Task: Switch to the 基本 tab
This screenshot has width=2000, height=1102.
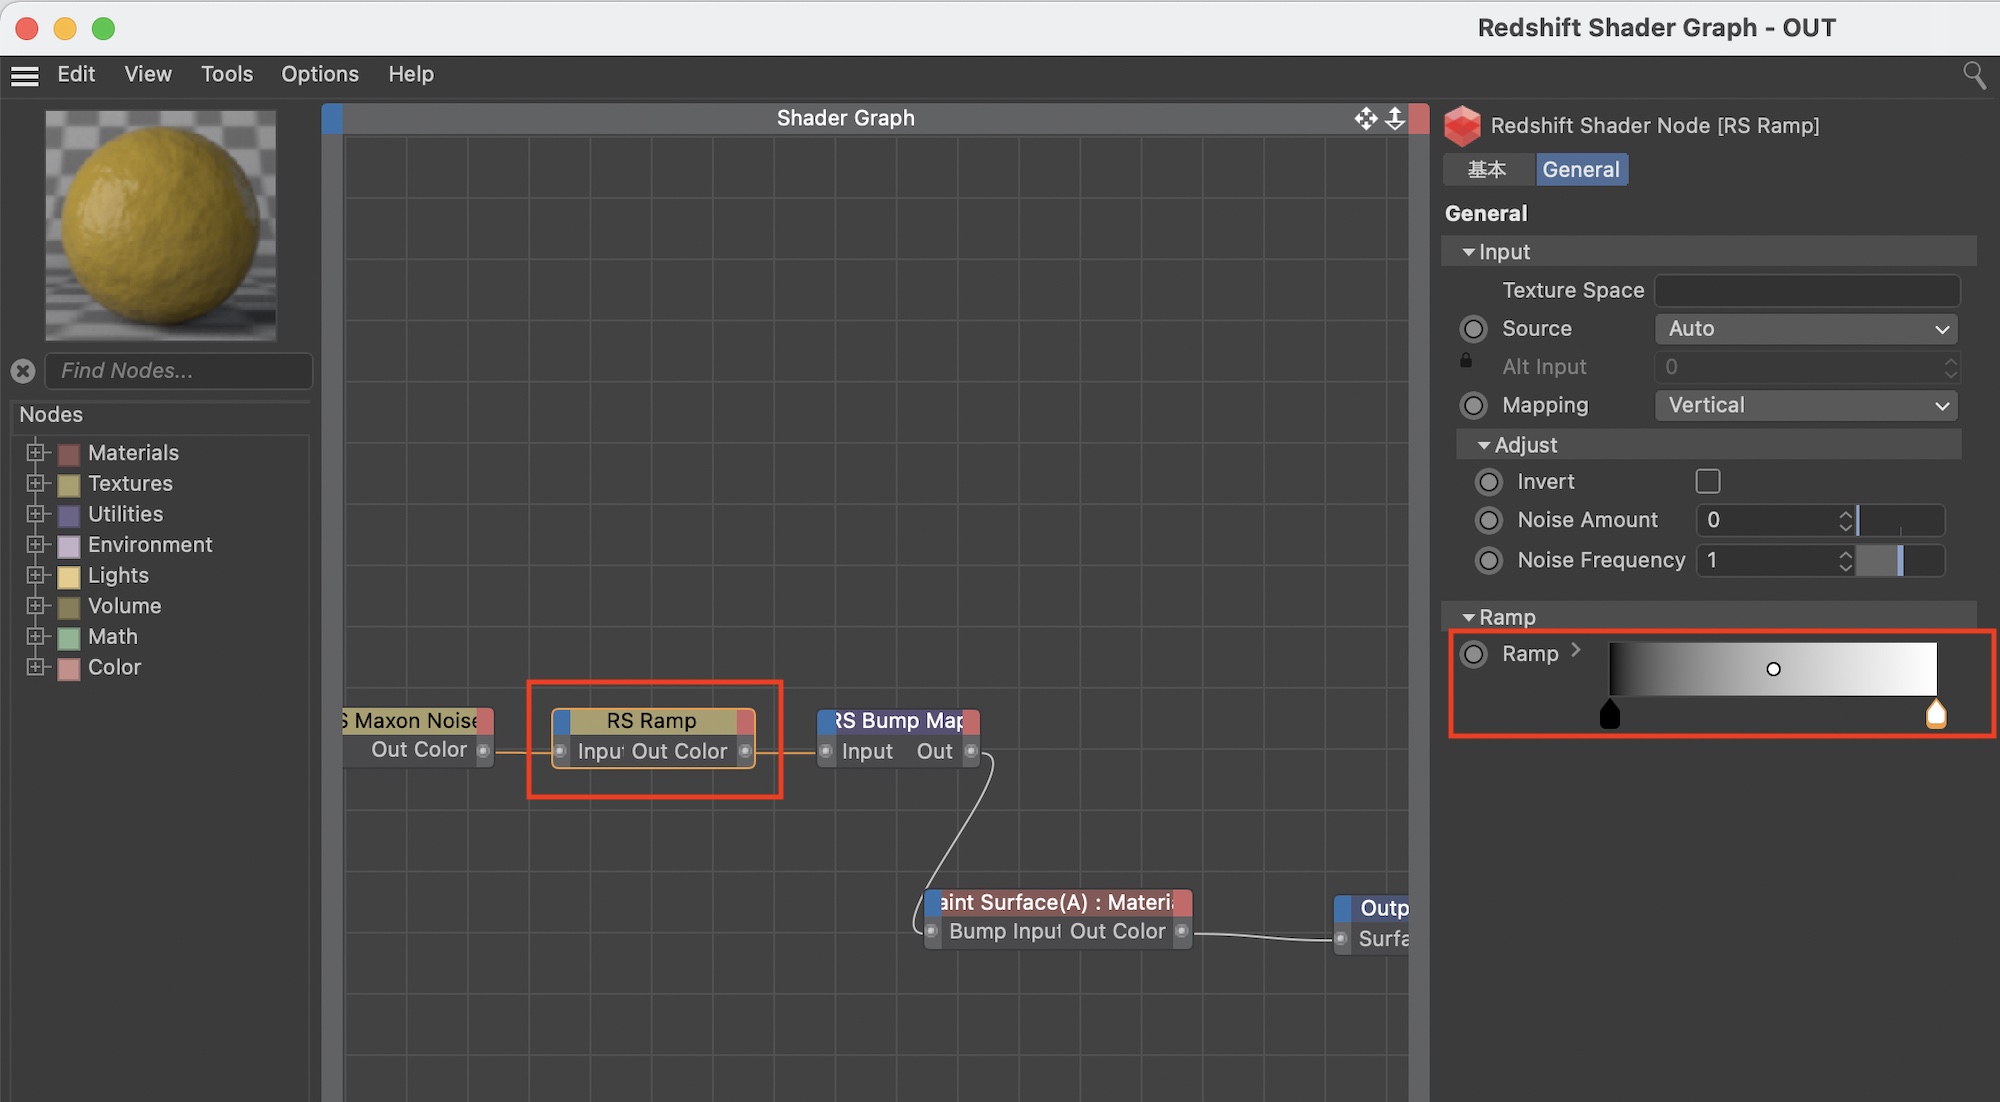Action: click(1486, 170)
